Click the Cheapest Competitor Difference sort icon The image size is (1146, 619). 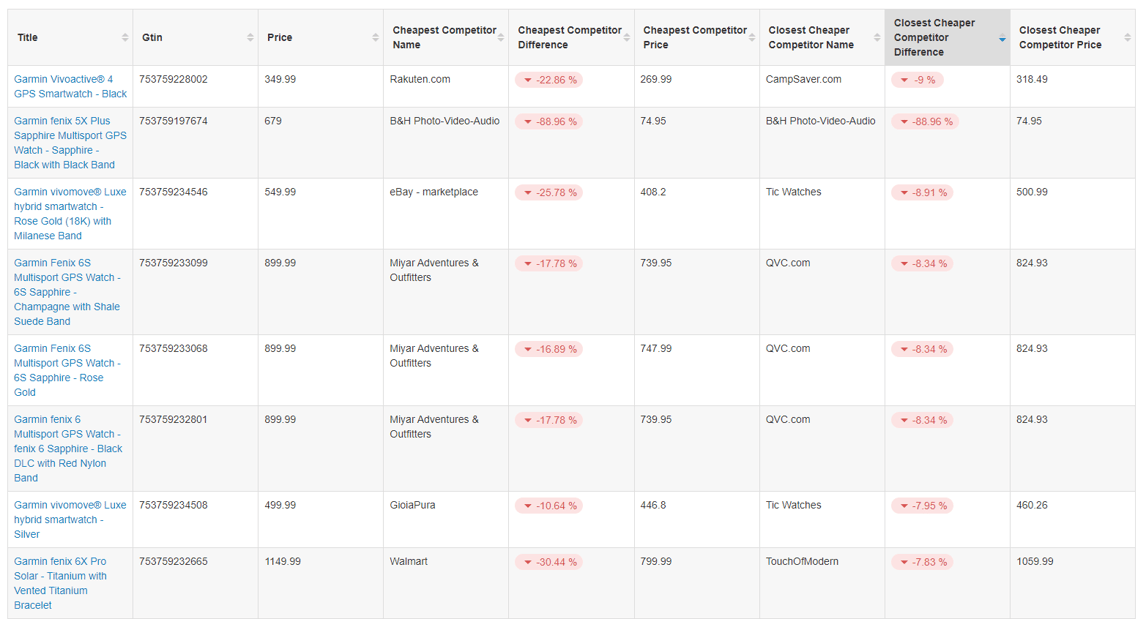coord(627,38)
